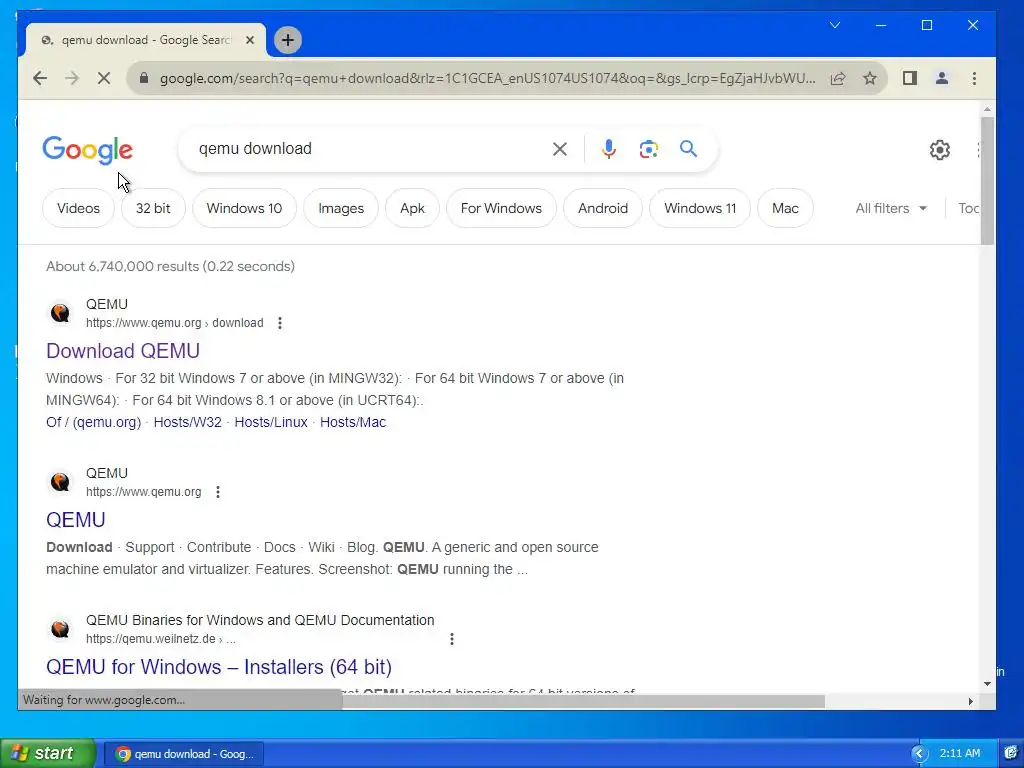
Task: Share this page via the share icon
Action: pyautogui.click(x=838, y=78)
